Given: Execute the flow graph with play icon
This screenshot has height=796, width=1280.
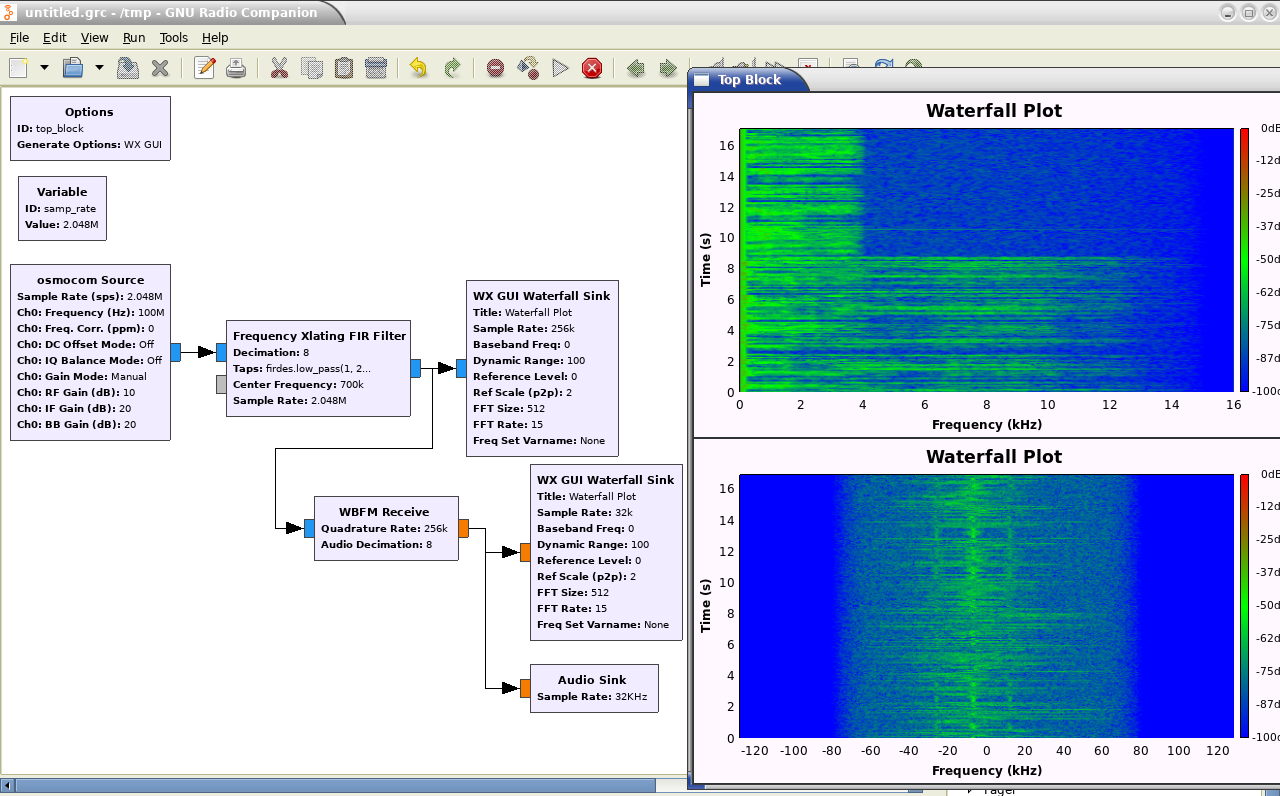Looking at the screenshot, I should (560, 68).
